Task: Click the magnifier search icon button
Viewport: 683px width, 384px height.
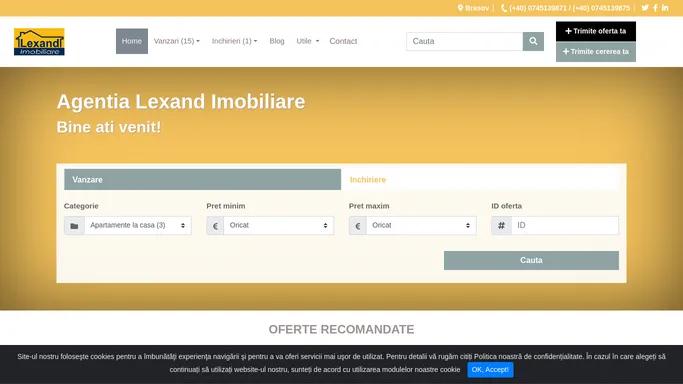Action: coord(533,41)
